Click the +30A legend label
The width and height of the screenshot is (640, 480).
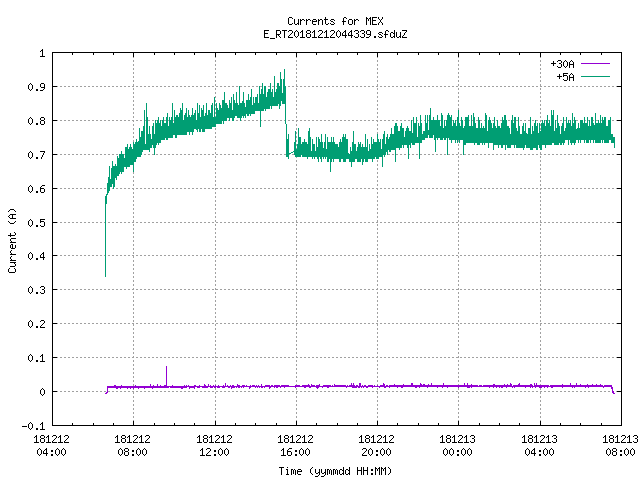click(x=562, y=64)
